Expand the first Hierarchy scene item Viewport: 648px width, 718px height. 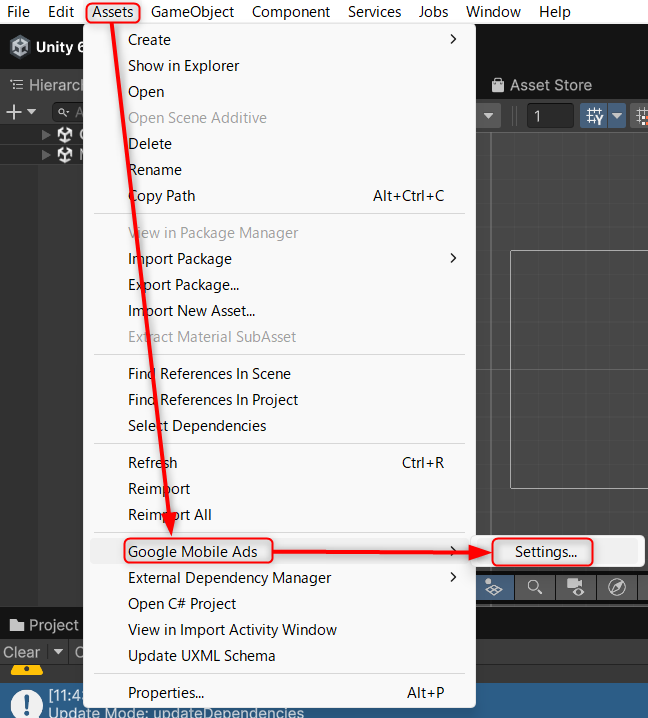click(46, 135)
